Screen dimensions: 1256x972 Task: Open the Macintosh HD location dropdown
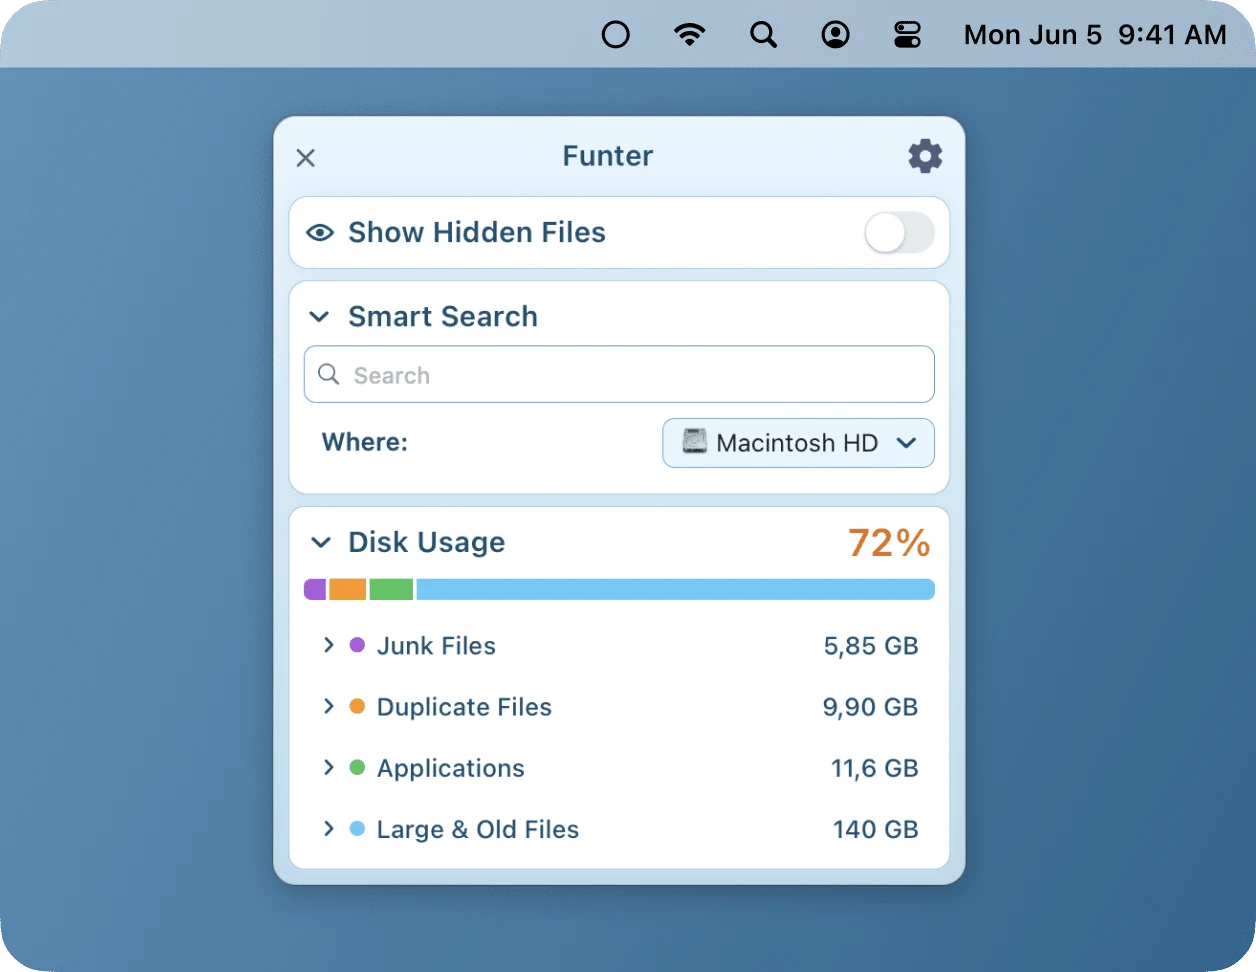[798, 443]
